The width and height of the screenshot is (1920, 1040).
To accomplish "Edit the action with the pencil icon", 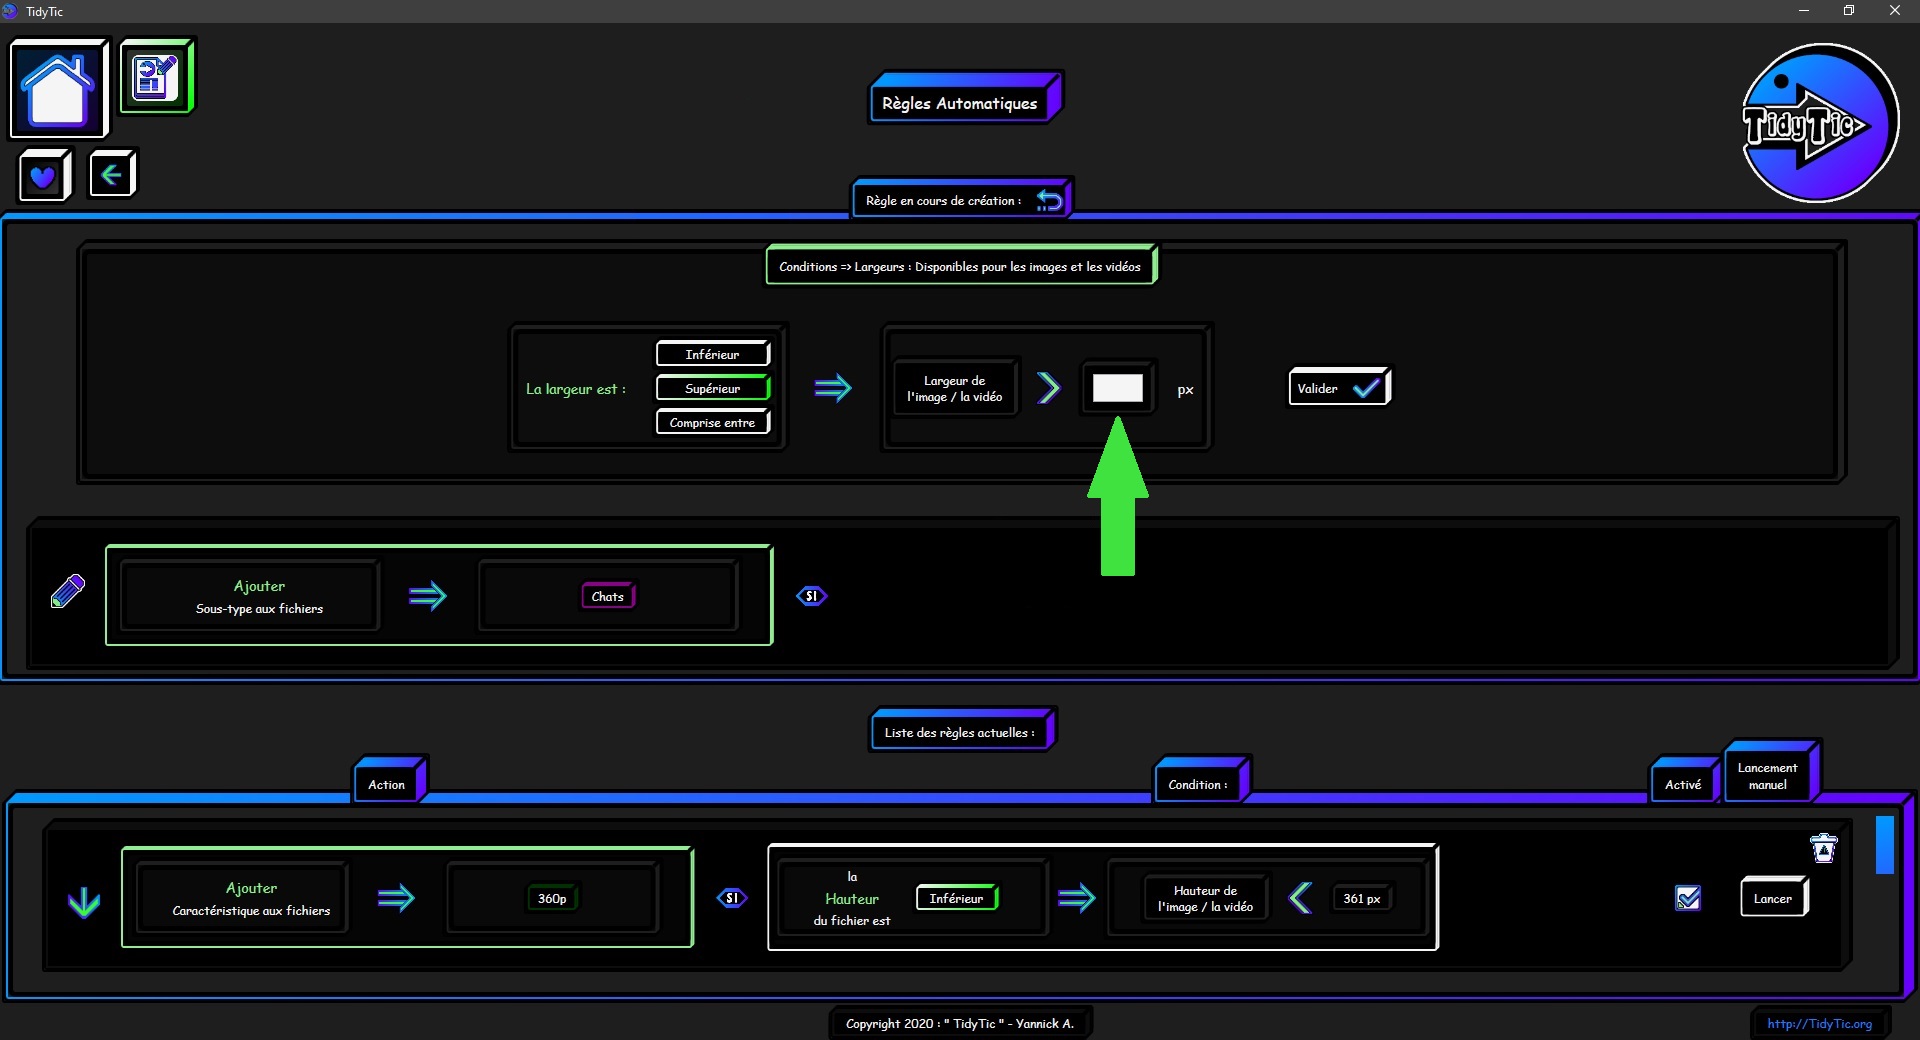I will tap(68, 591).
